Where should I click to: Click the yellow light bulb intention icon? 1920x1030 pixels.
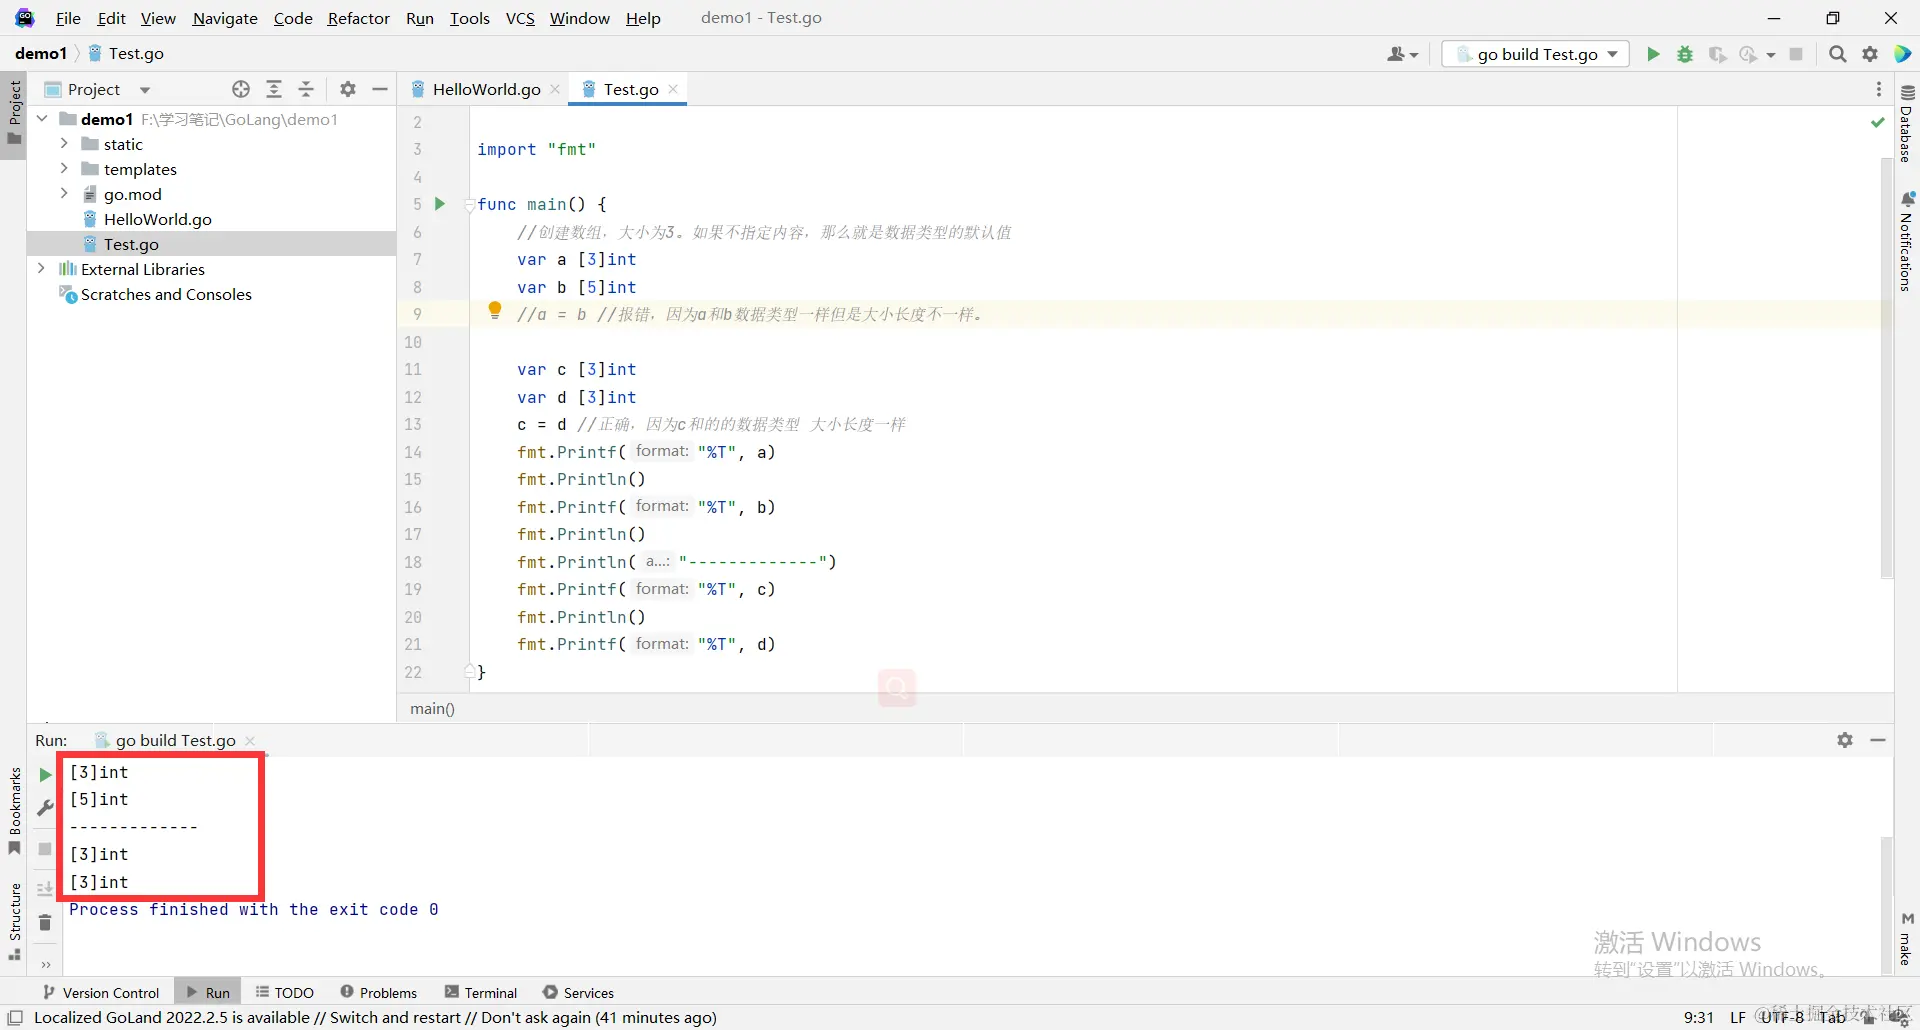pos(494,311)
